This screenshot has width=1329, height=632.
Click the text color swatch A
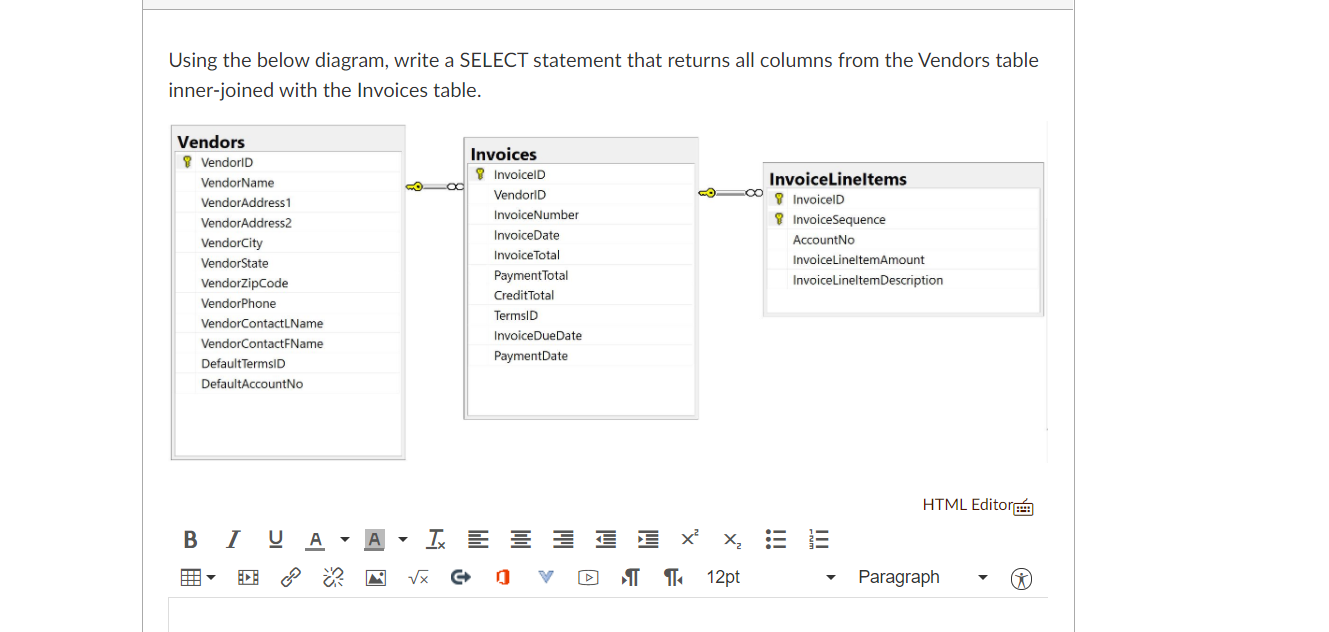(315, 540)
